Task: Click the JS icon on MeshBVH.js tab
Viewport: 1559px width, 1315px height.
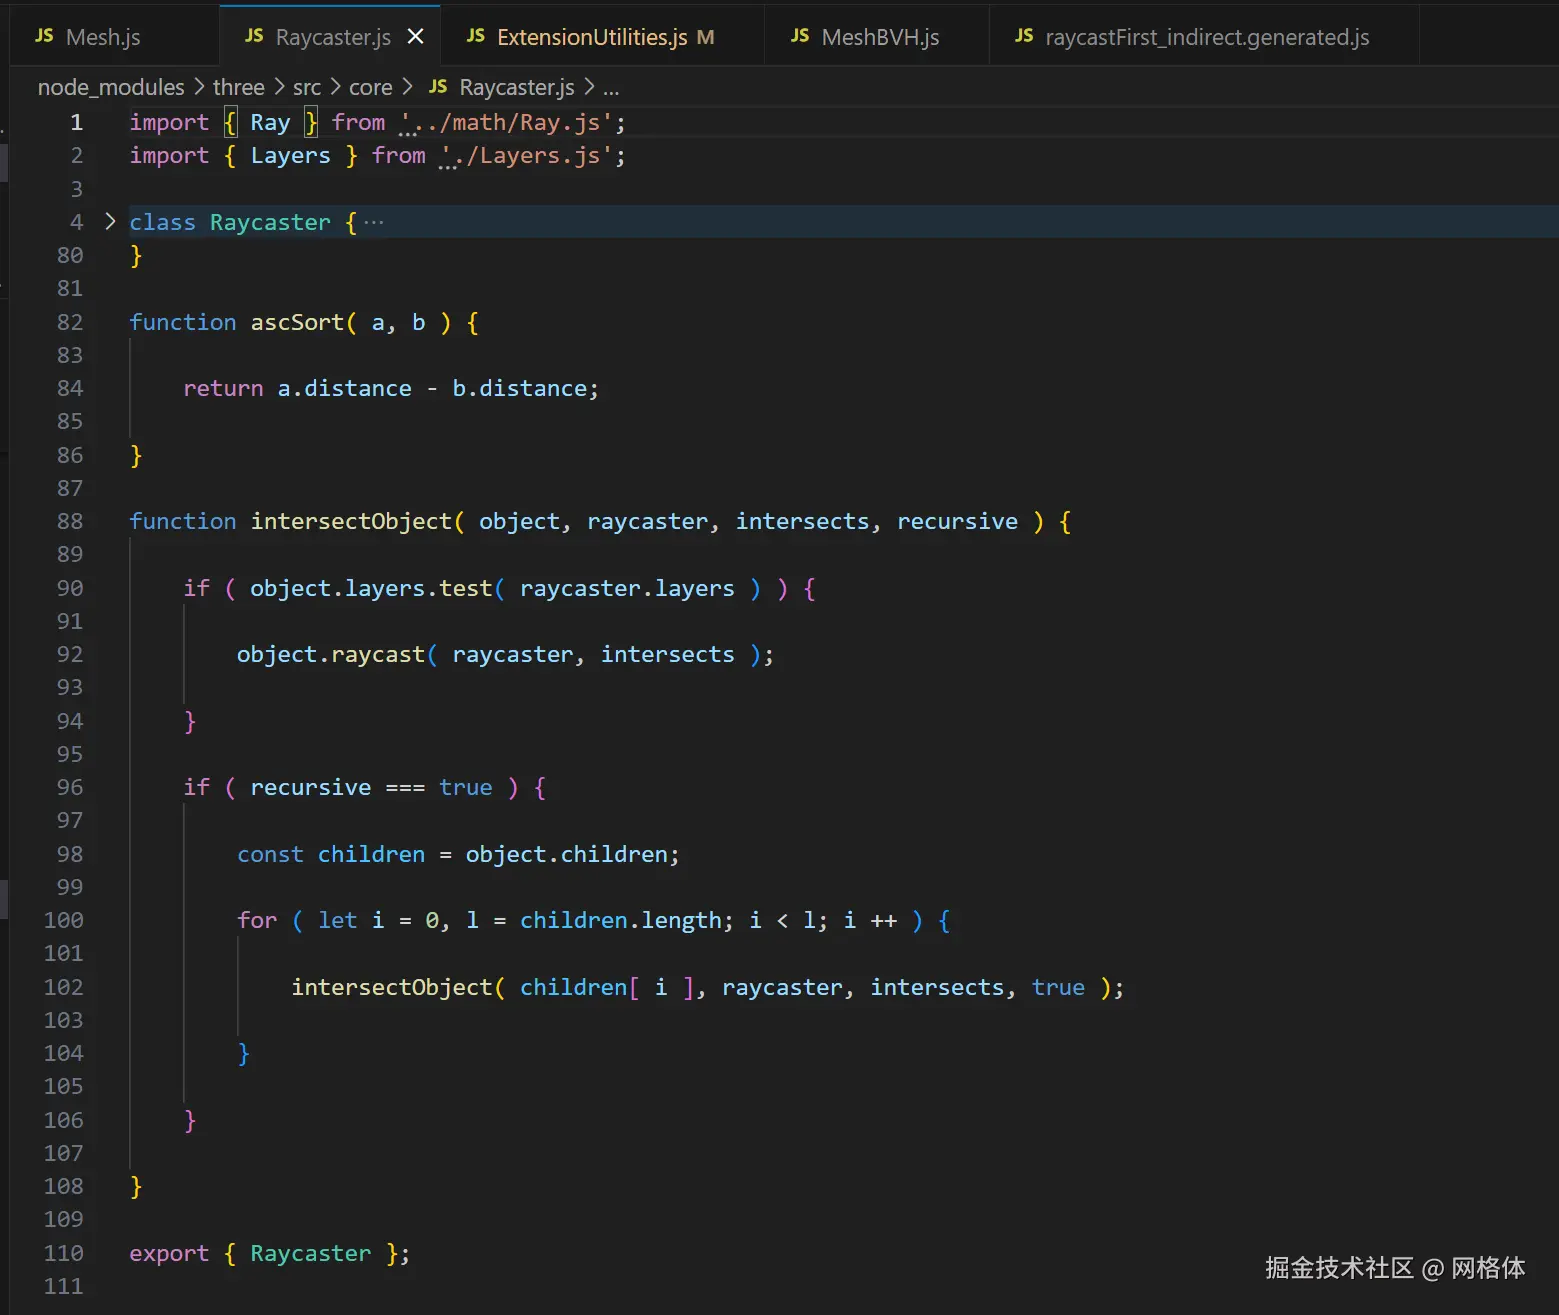Action: tap(800, 36)
